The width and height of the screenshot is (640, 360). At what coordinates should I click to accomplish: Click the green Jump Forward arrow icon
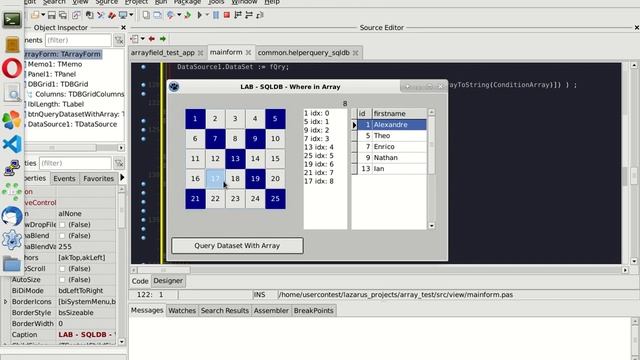[x=163, y=39]
